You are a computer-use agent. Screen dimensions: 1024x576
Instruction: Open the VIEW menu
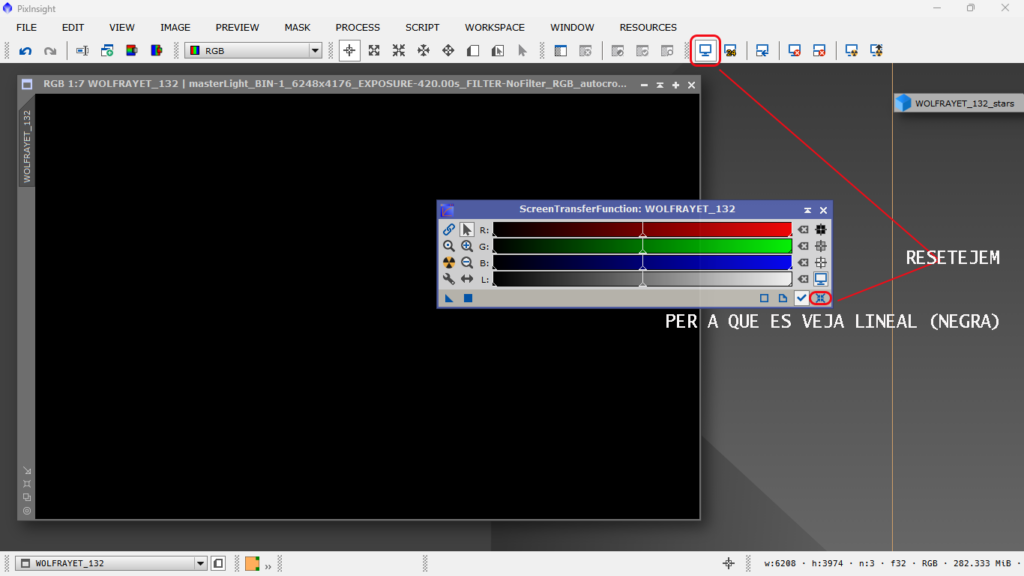(121, 27)
